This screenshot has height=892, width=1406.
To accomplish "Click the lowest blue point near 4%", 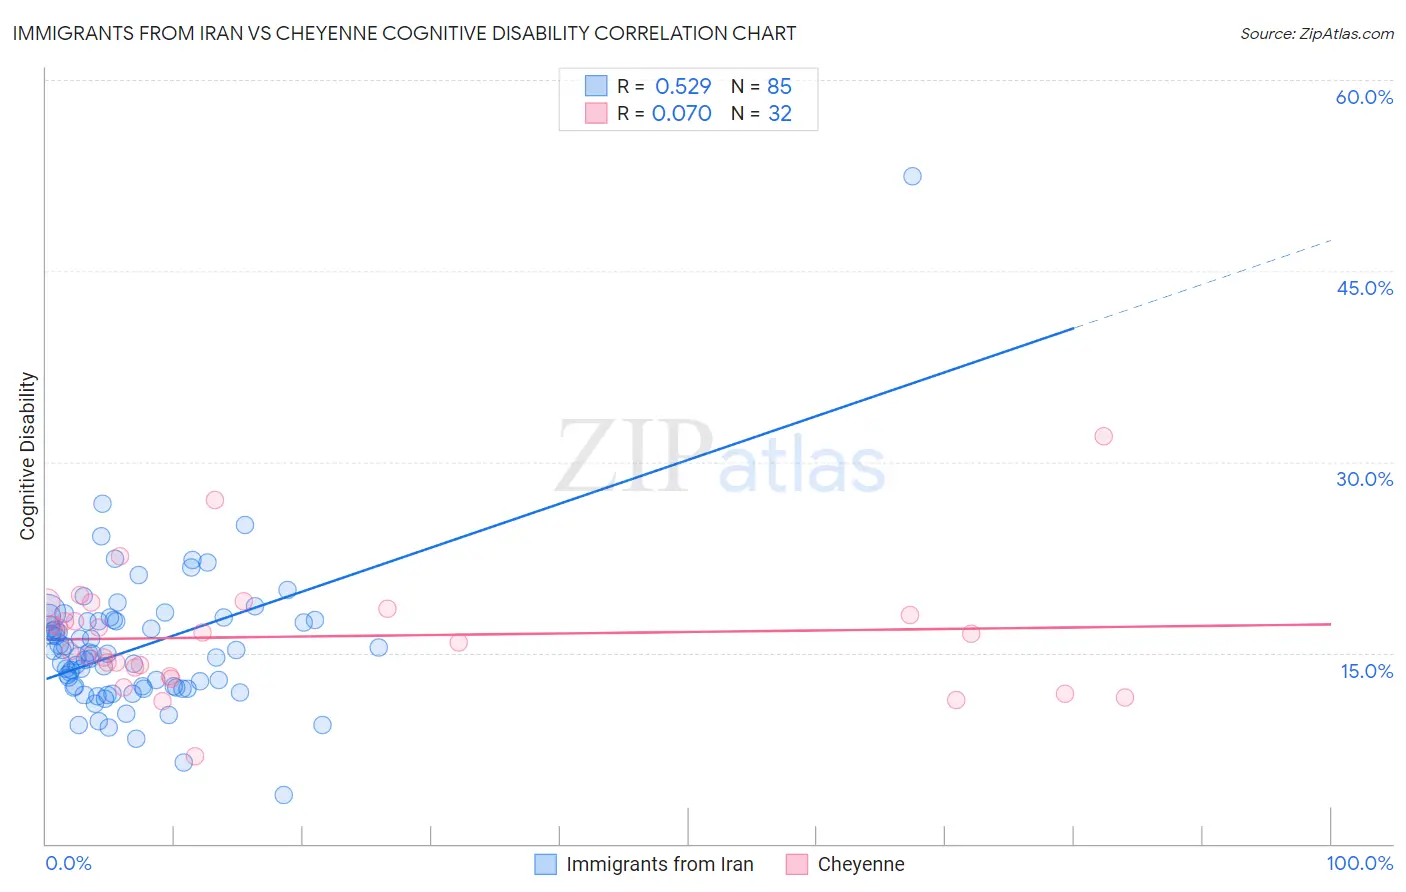I will (283, 795).
